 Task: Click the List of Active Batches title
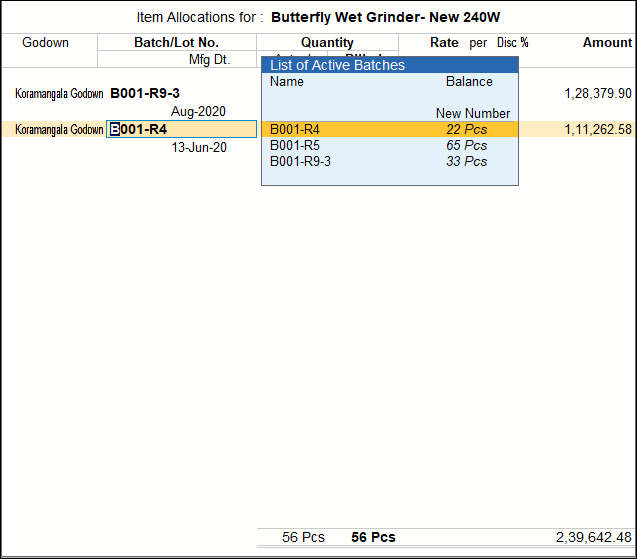coord(337,65)
